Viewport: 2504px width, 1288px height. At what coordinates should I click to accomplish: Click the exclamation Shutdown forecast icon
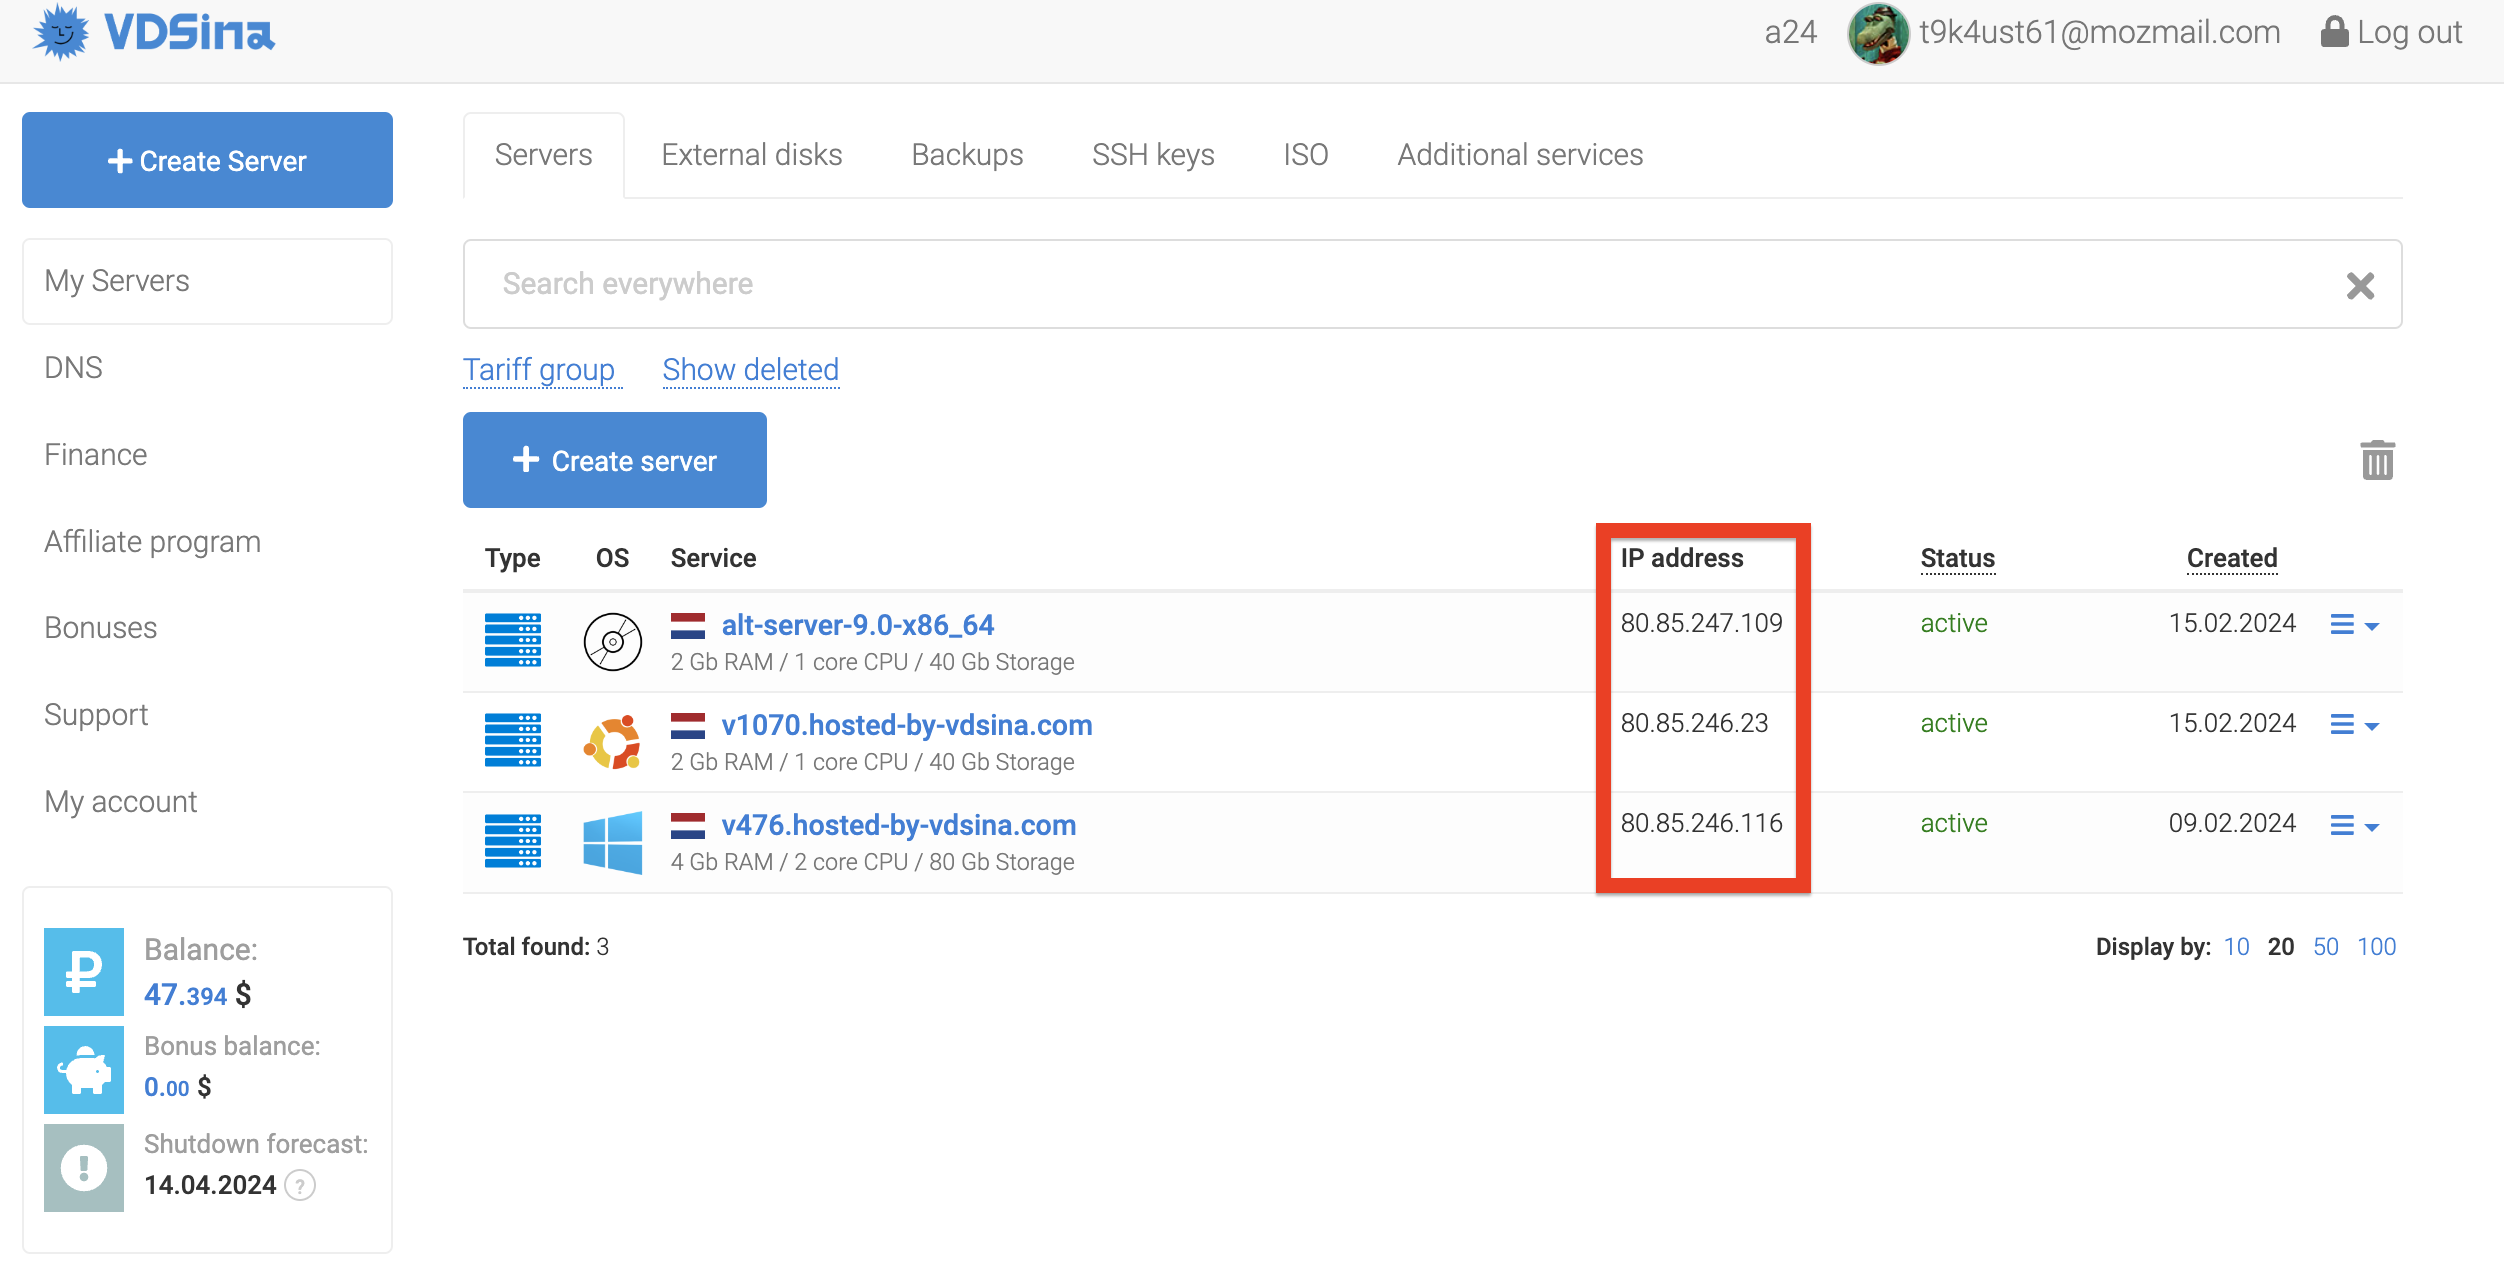click(84, 1167)
